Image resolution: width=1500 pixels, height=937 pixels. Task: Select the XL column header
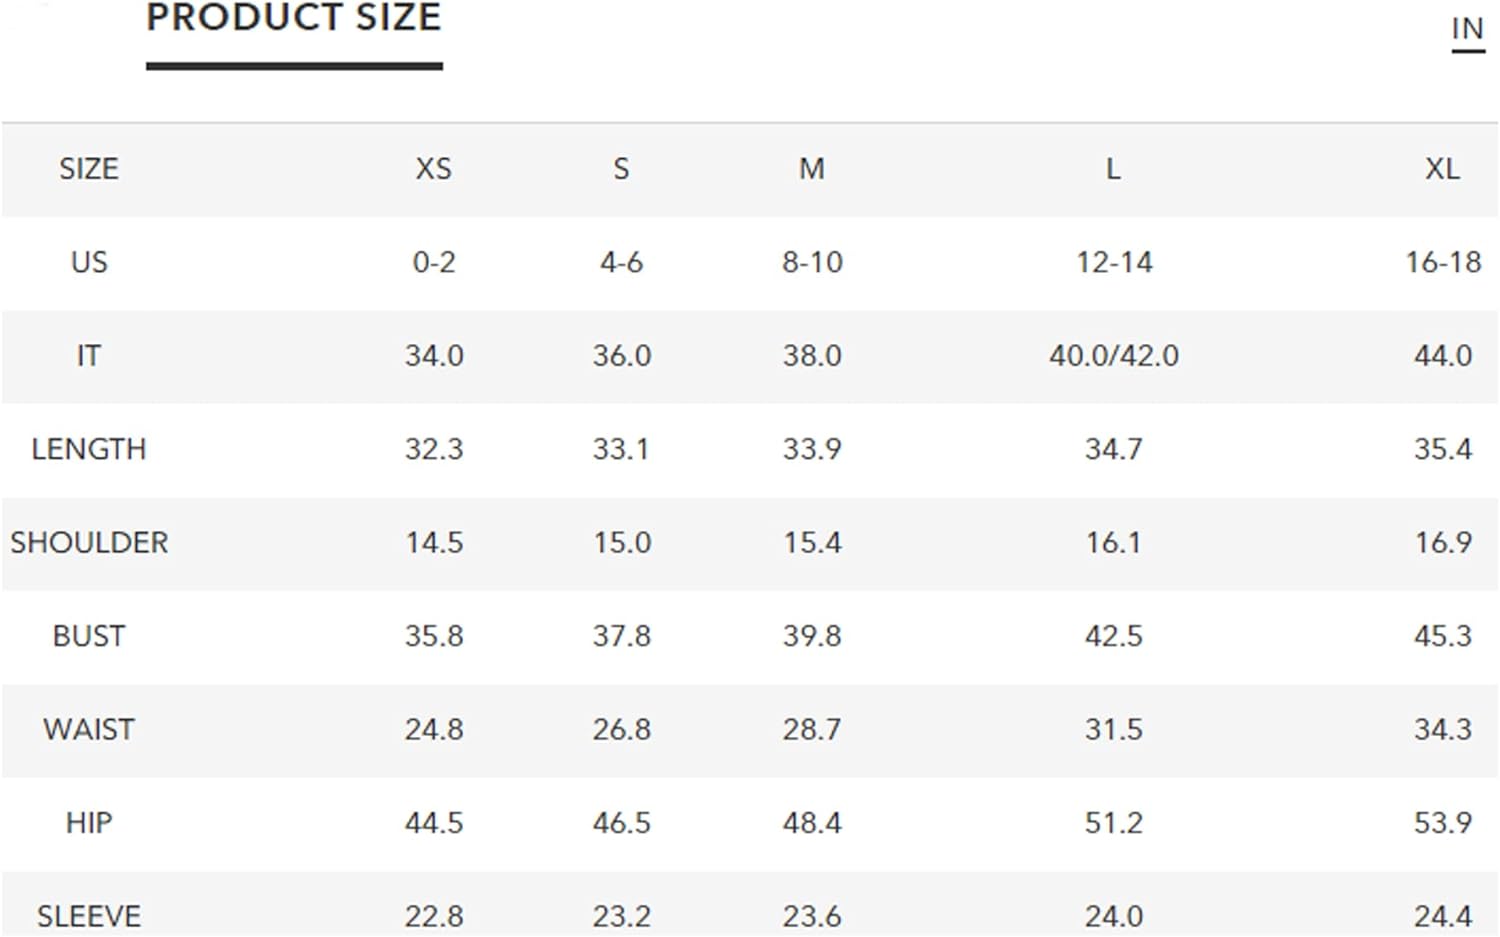point(1442,169)
